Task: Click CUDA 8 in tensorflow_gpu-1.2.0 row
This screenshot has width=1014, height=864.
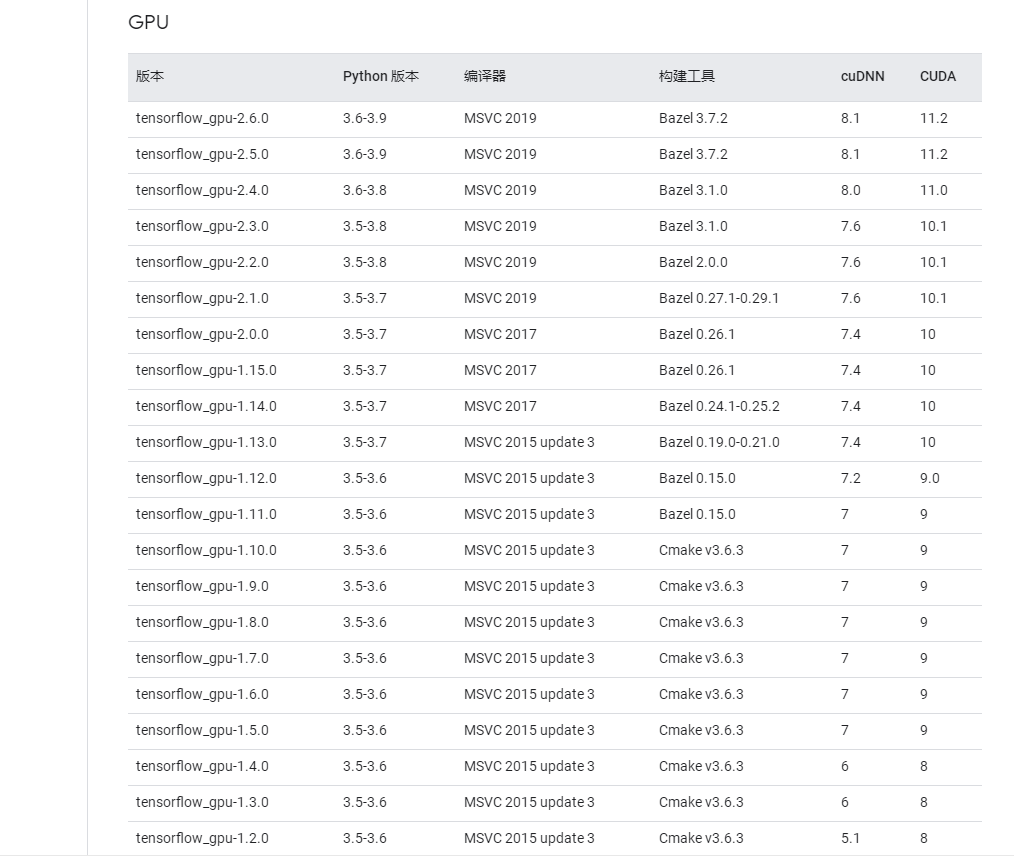Action: (x=924, y=839)
